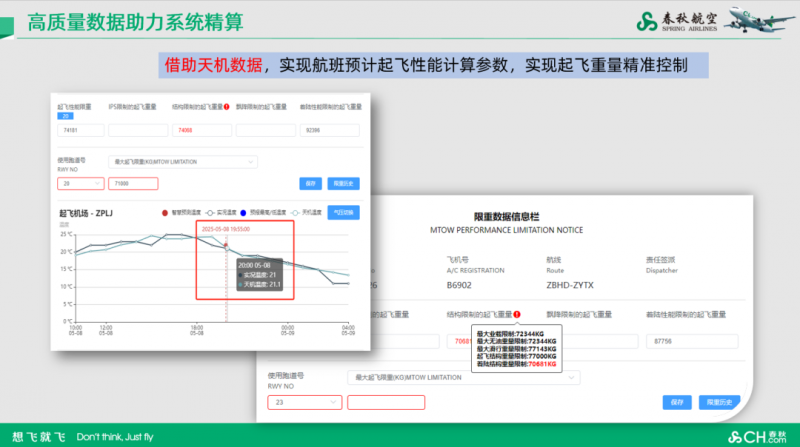The height and width of the screenshot is (447, 800).
Task: Click the MTOW PERFORMANCE LIMITATION NOTICE heading
Action: [507, 230]
